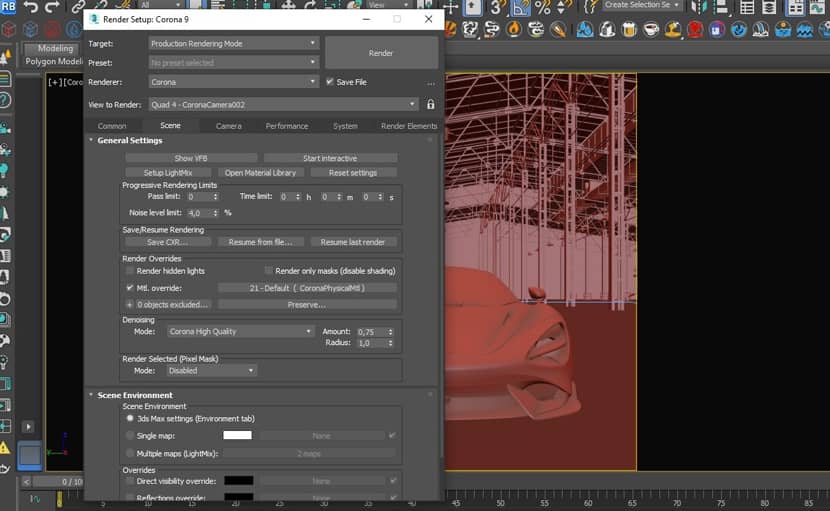Click the light bulb icon in left sidebar
This screenshot has width=830, height=511.
[x=4, y=171]
